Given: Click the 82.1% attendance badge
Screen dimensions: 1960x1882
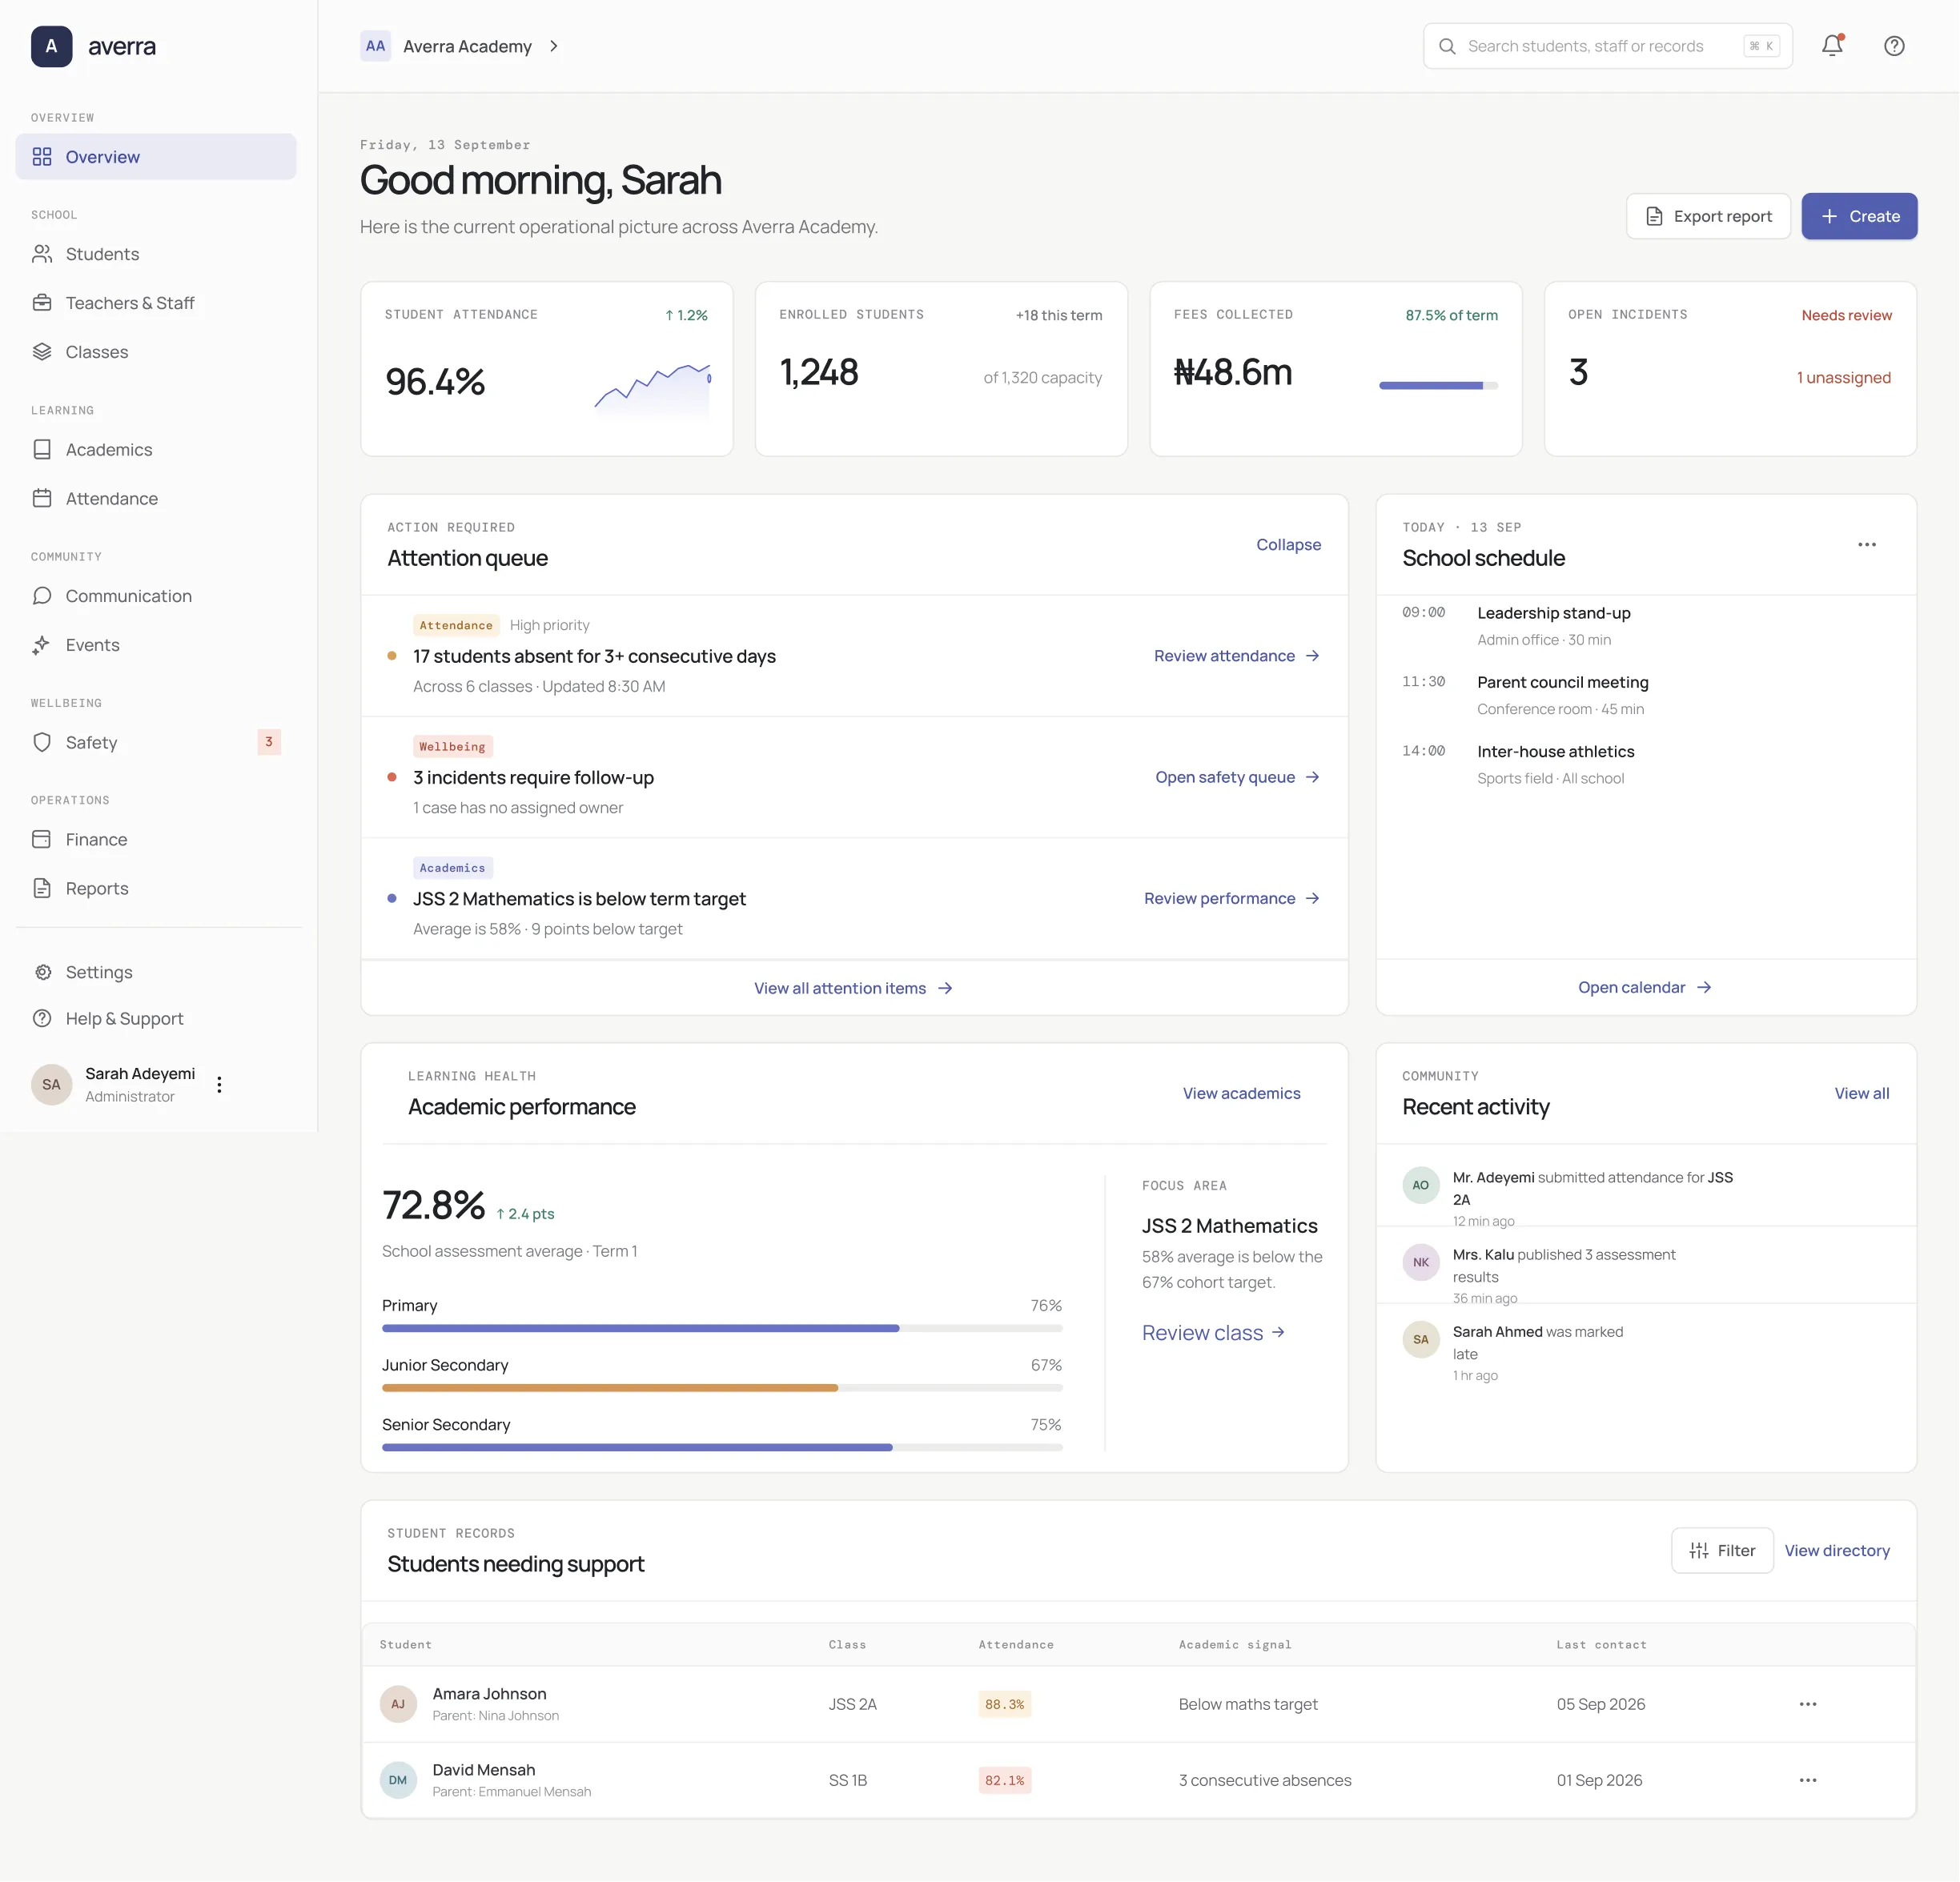Looking at the screenshot, I should click(1004, 1780).
